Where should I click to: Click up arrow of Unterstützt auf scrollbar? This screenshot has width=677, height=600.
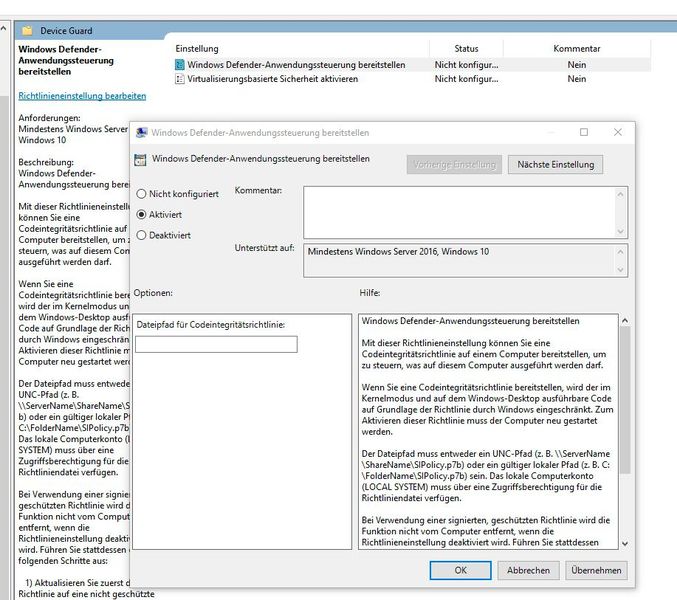click(620, 251)
